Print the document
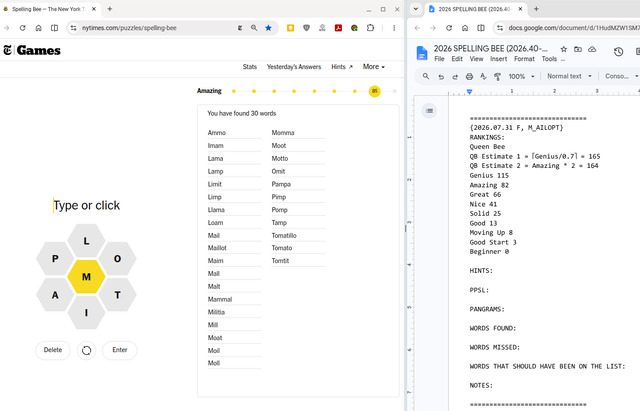 click(x=469, y=76)
